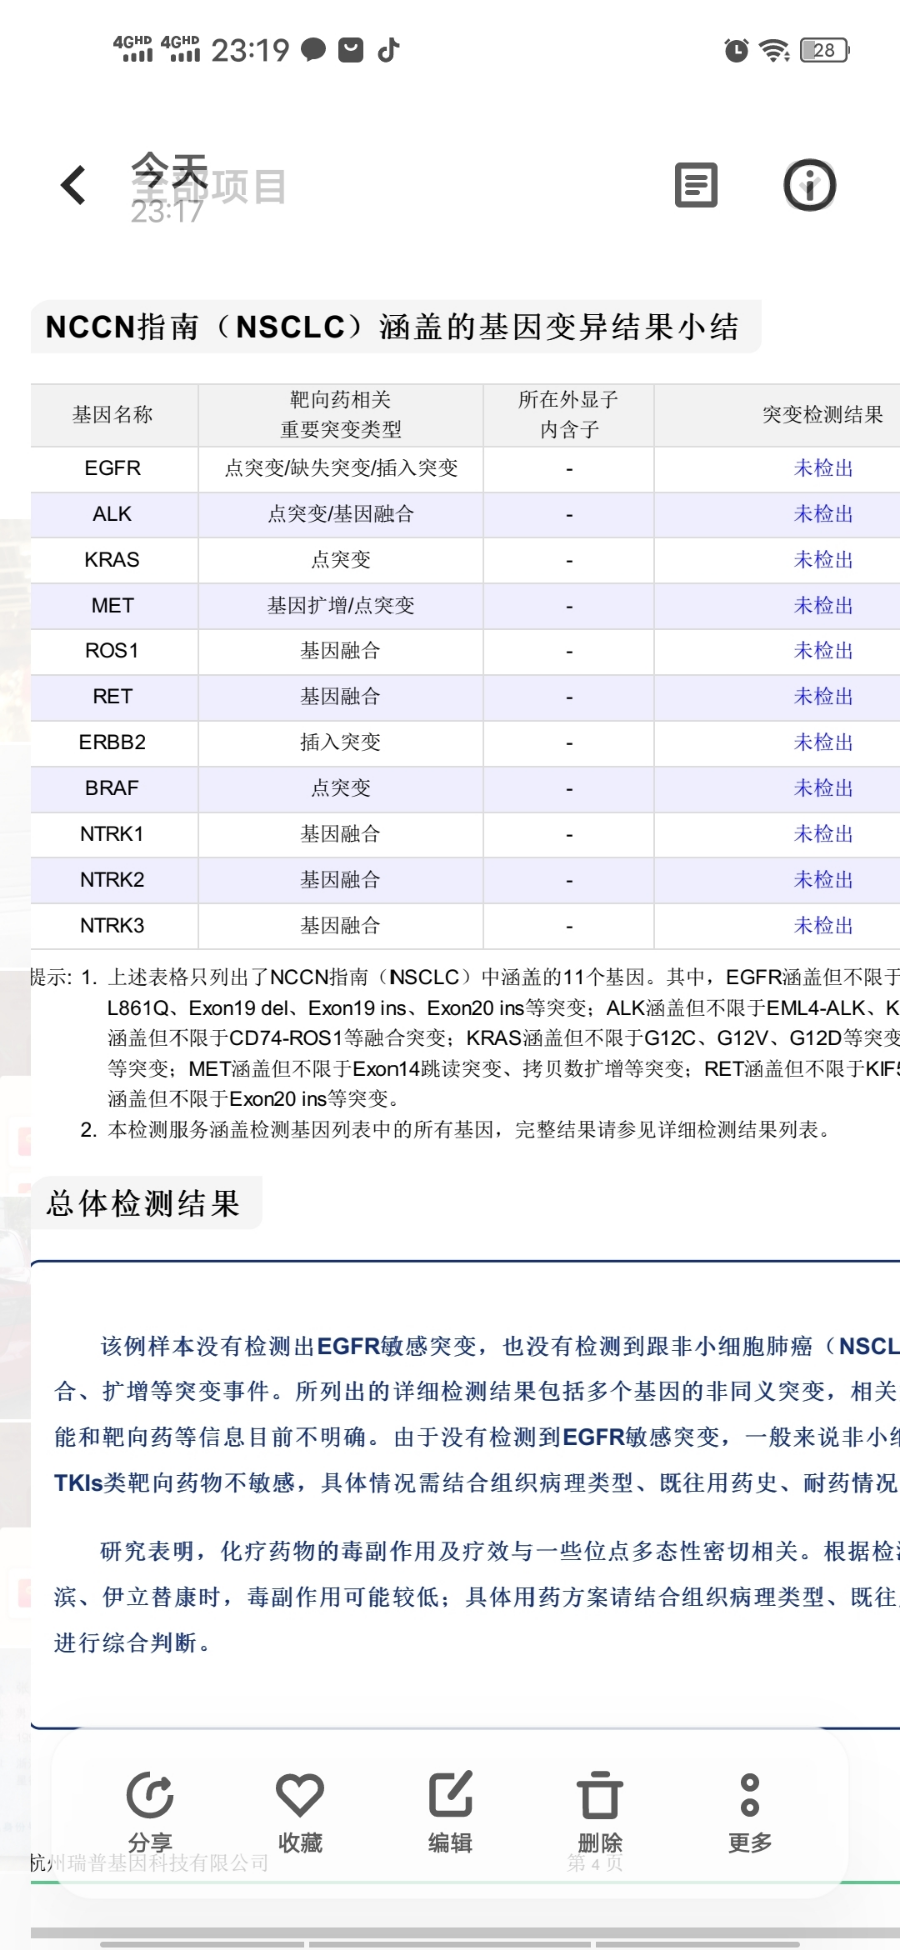This screenshot has width=900, height=1950.
Task: Tap the TikTok notification icon
Action: [x=389, y=50]
